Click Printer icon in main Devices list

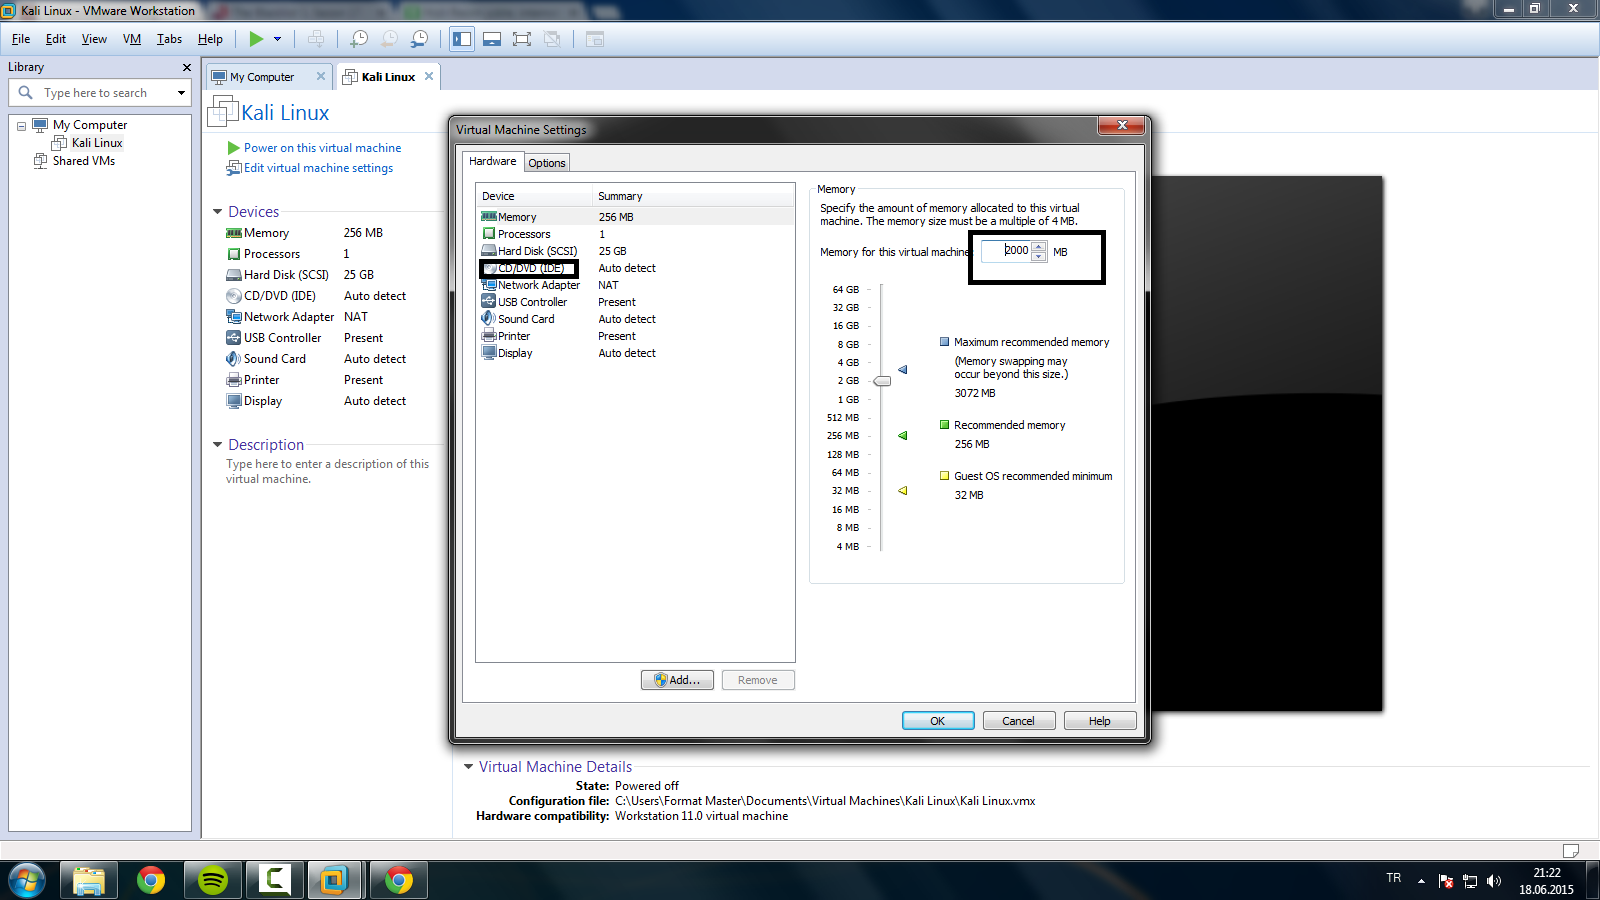(234, 380)
